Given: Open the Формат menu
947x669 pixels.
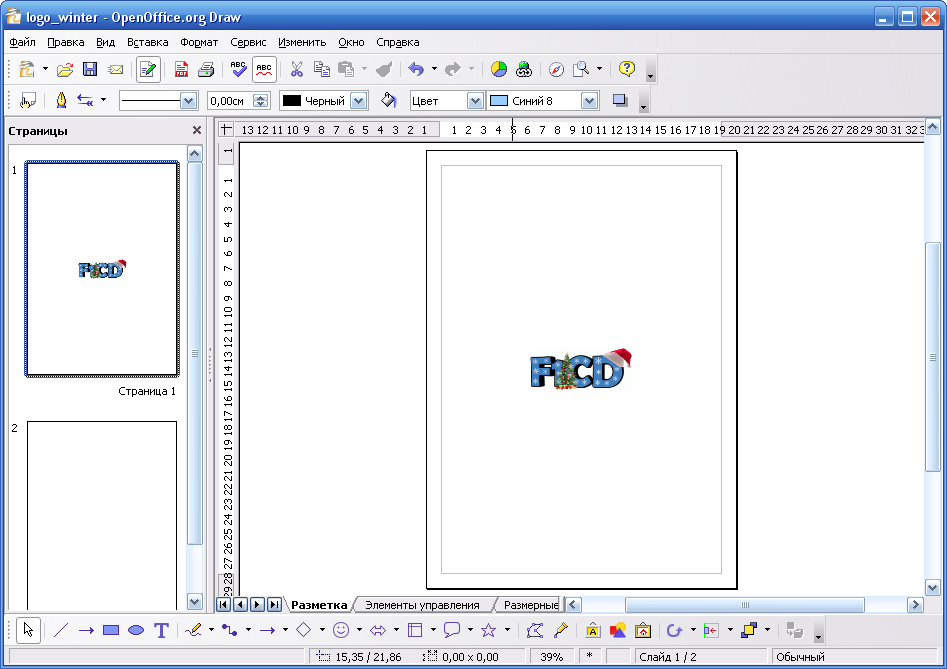Looking at the screenshot, I should [x=199, y=42].
